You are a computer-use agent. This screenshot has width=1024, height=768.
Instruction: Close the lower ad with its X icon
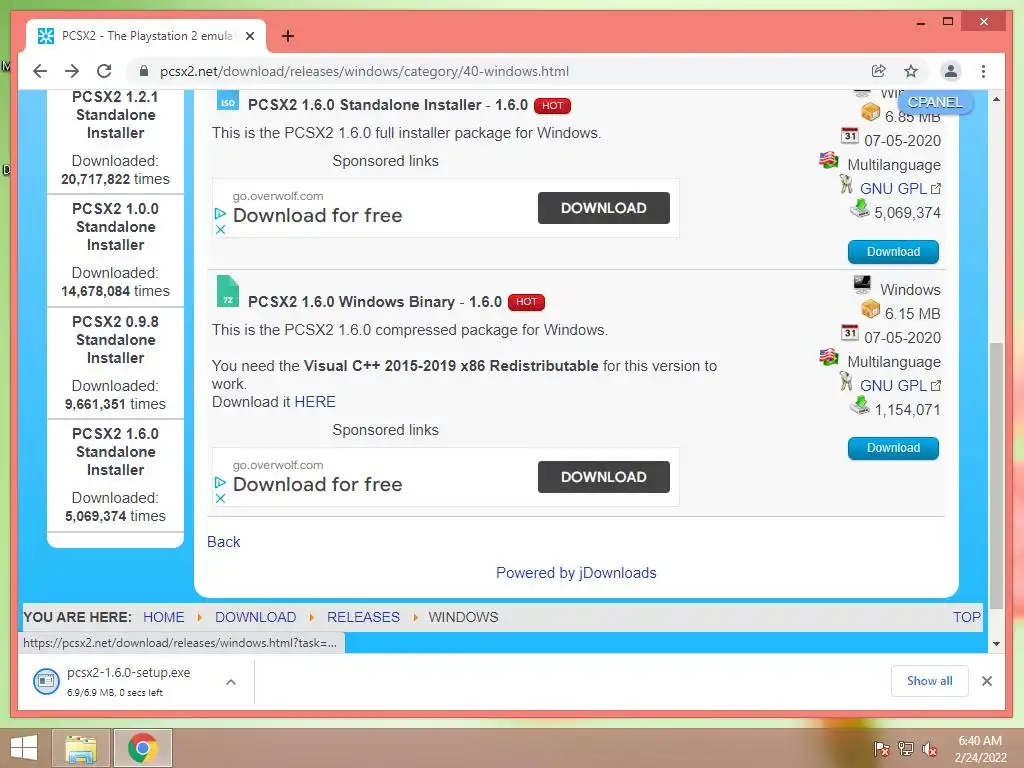220,498
